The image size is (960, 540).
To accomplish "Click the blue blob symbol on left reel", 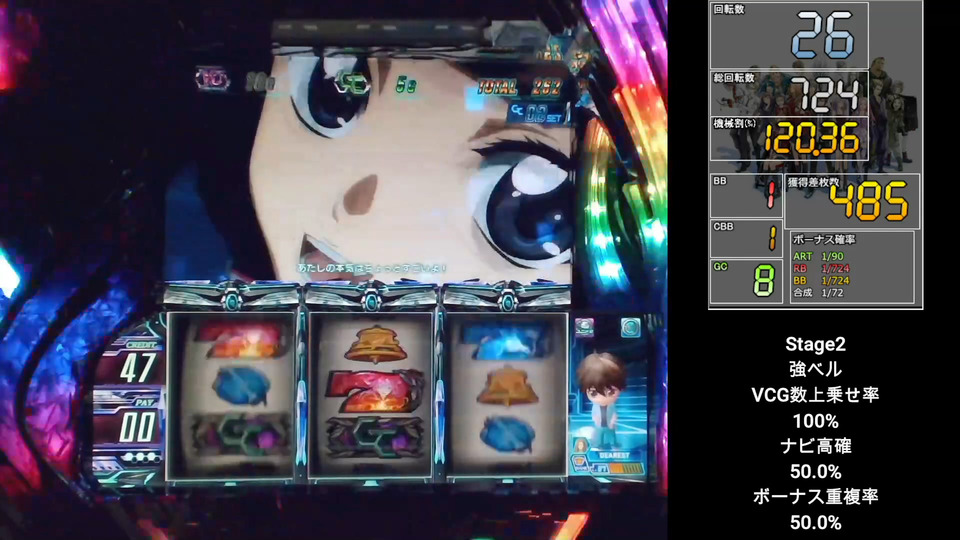I will (x=241, y=385).
